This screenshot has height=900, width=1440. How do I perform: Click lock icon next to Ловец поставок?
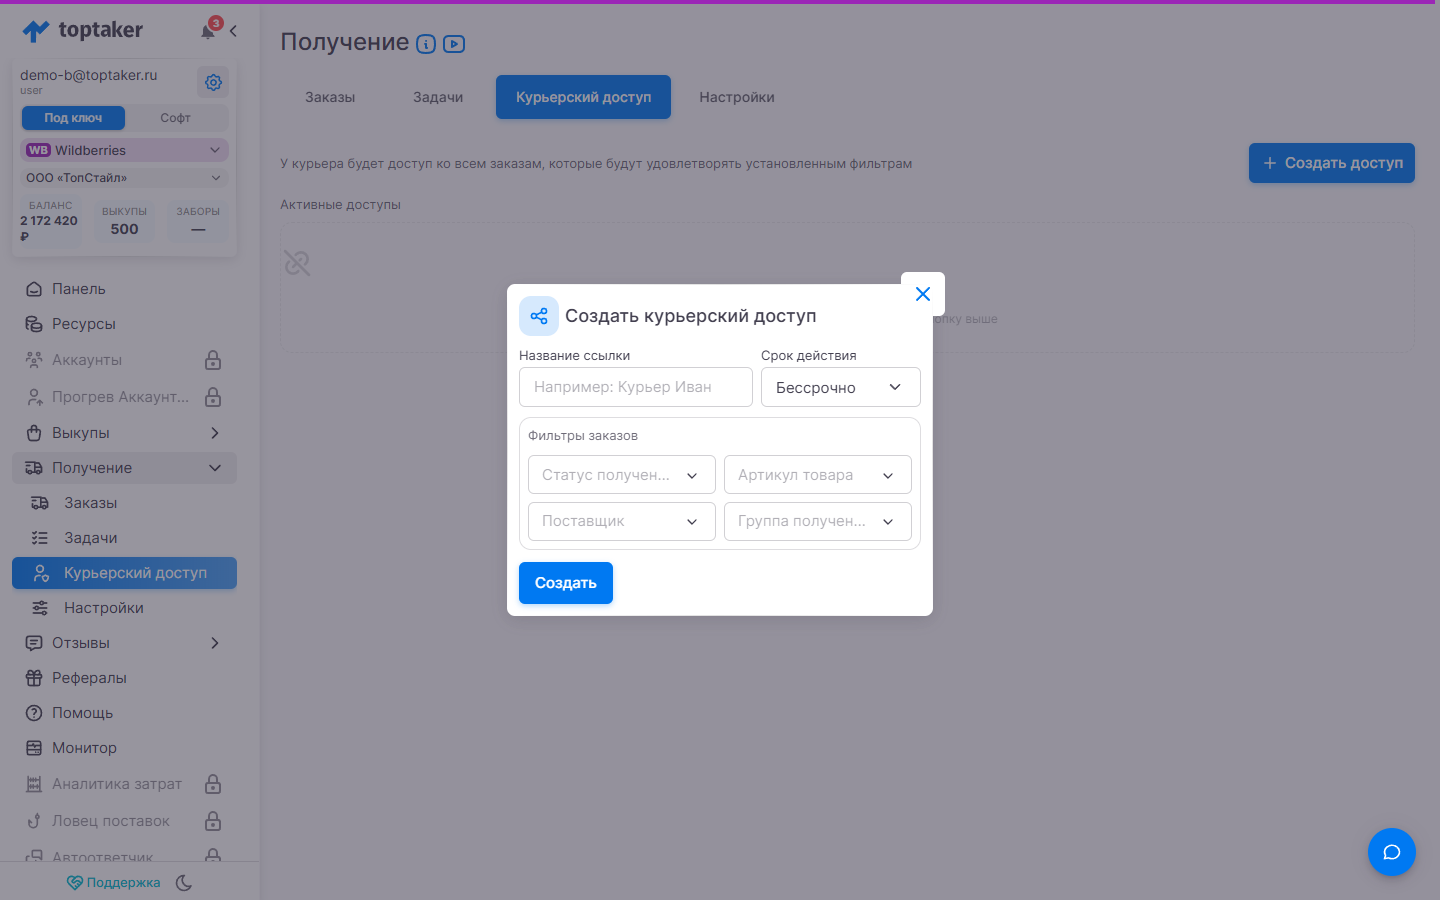pos(213,821)
